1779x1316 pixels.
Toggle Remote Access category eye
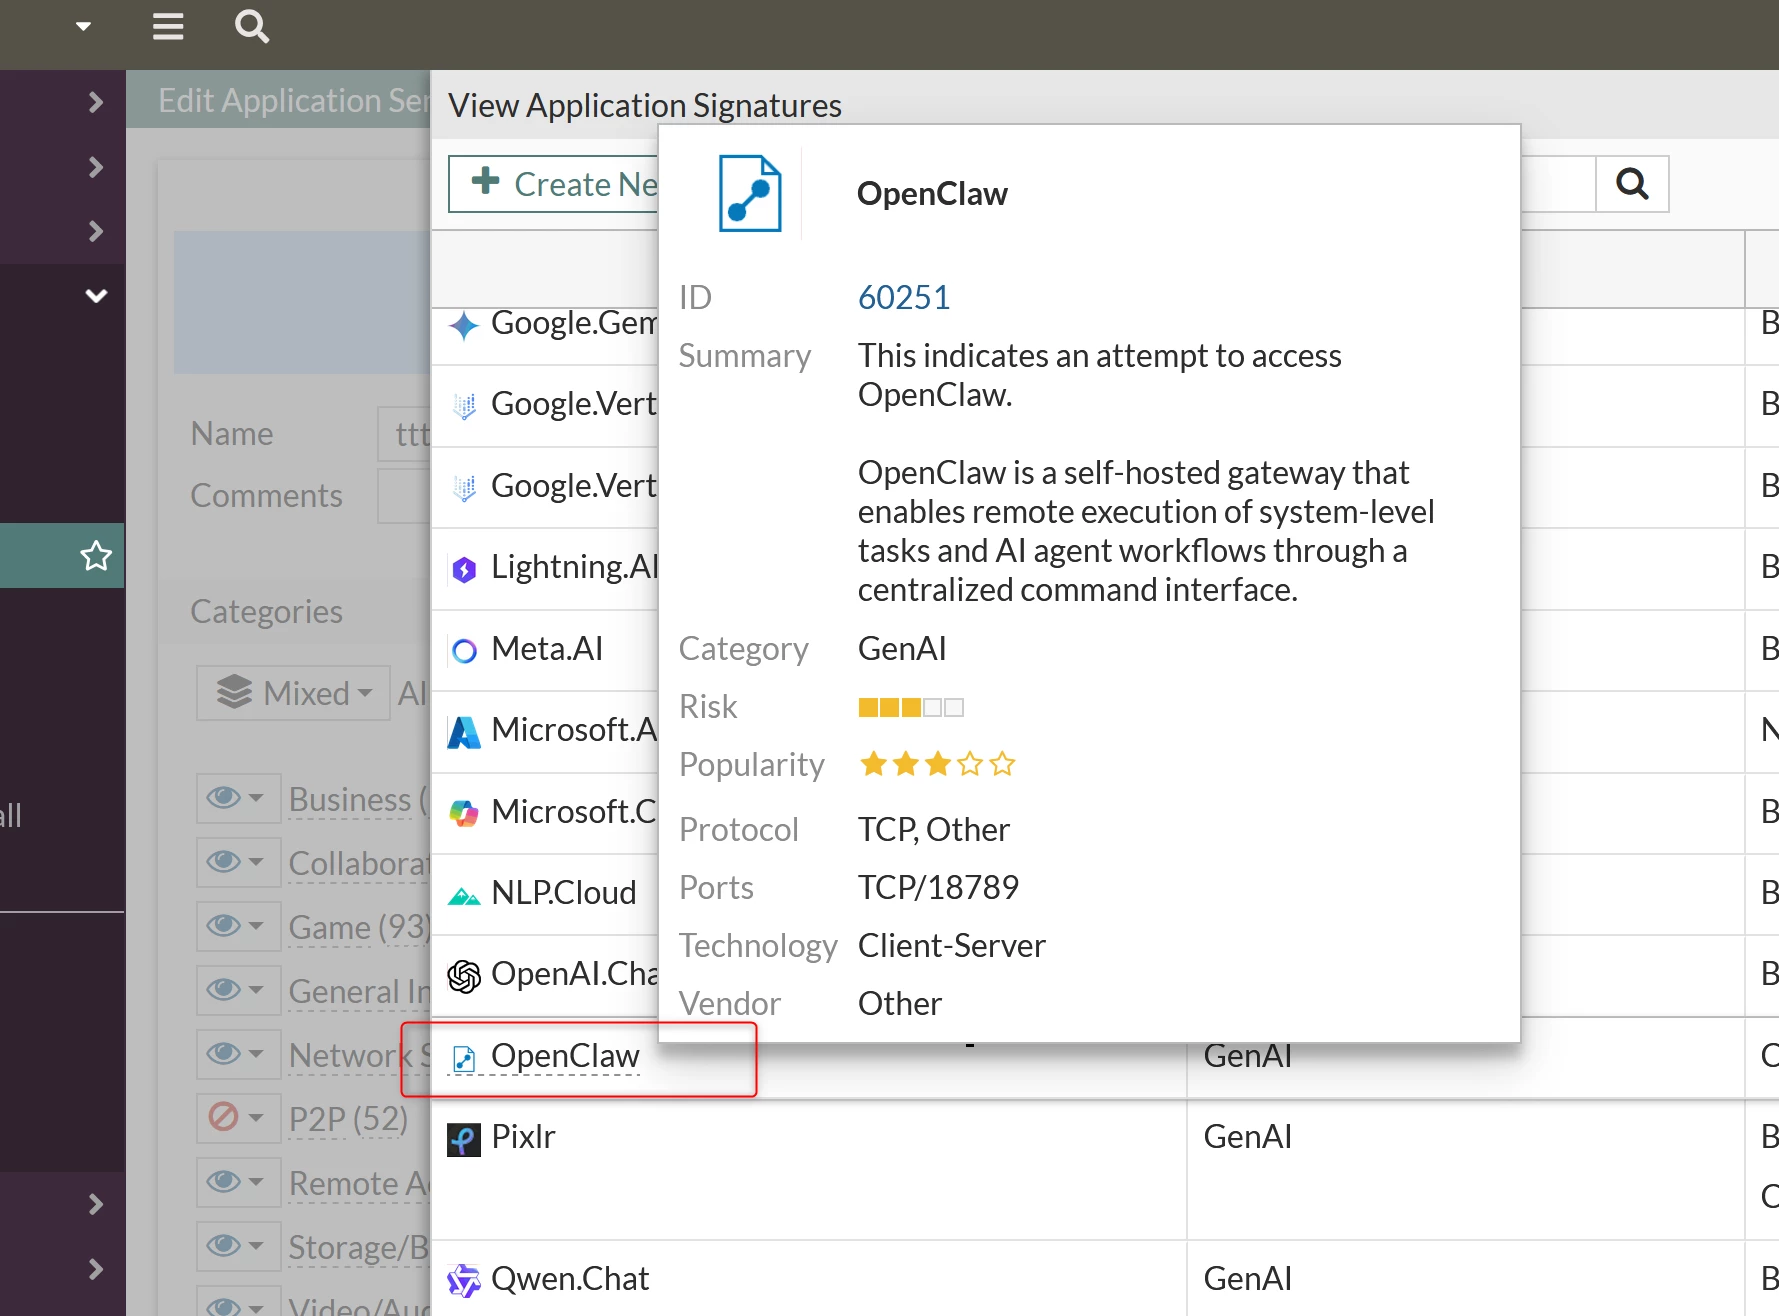pos(237,1182)
